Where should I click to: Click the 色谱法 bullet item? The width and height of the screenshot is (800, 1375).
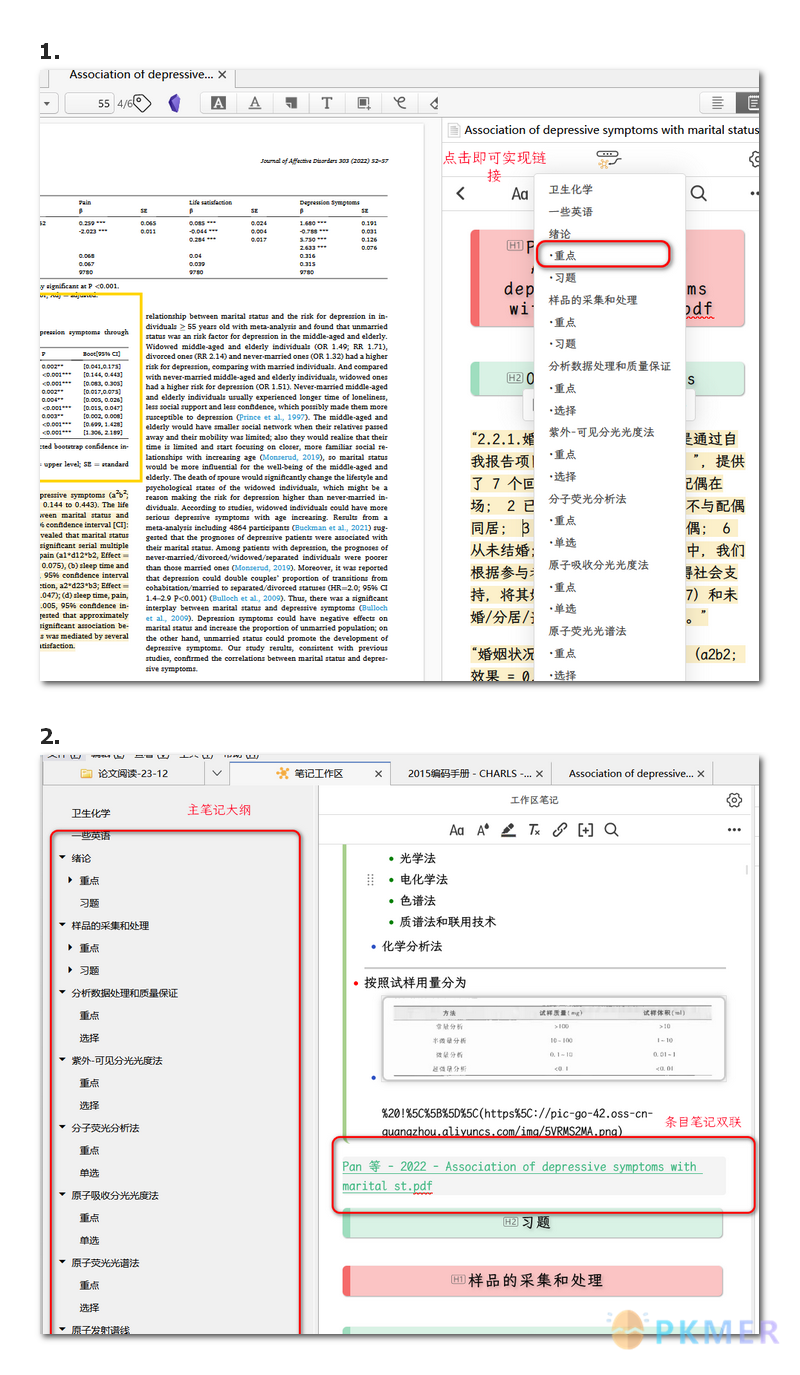418,901
